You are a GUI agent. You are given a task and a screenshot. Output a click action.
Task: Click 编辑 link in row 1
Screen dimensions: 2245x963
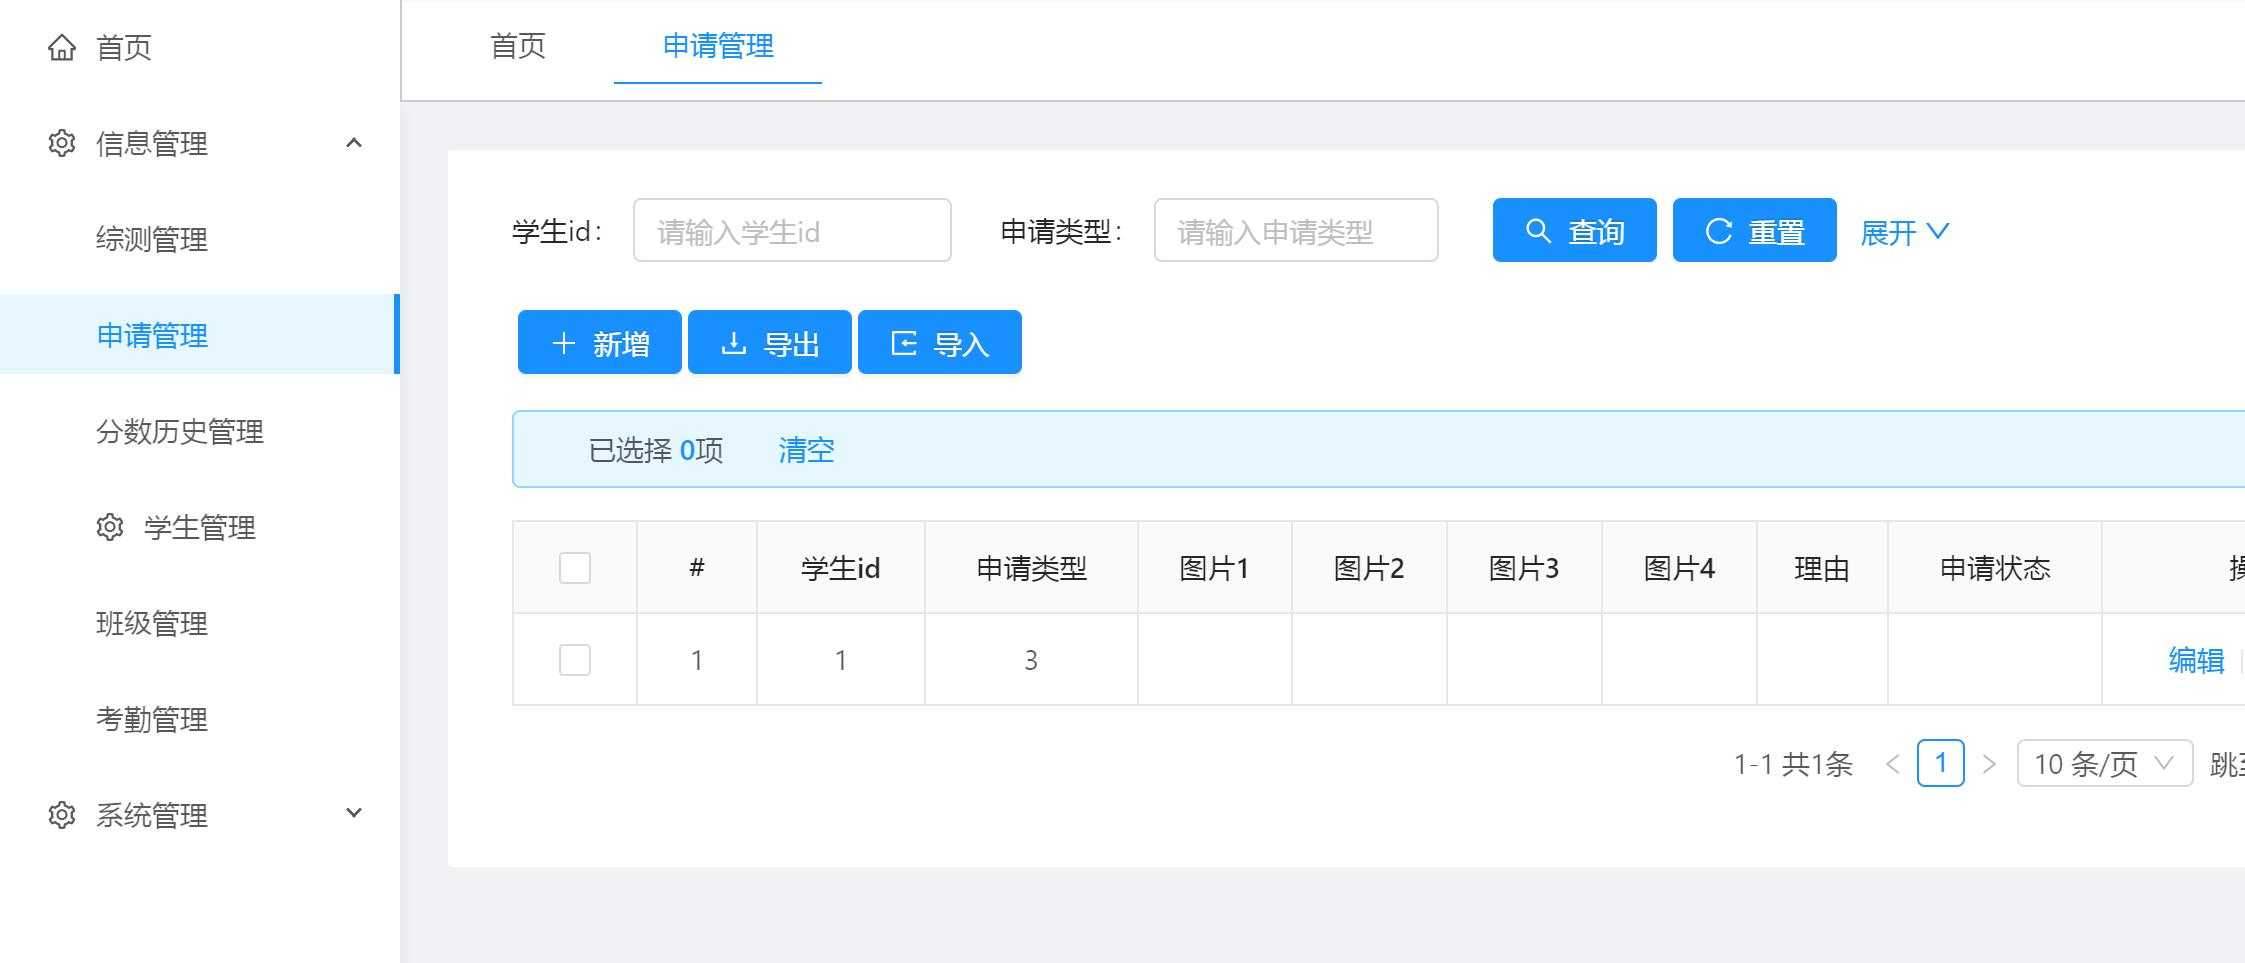pyautogui.click(x=2196, y=660)
